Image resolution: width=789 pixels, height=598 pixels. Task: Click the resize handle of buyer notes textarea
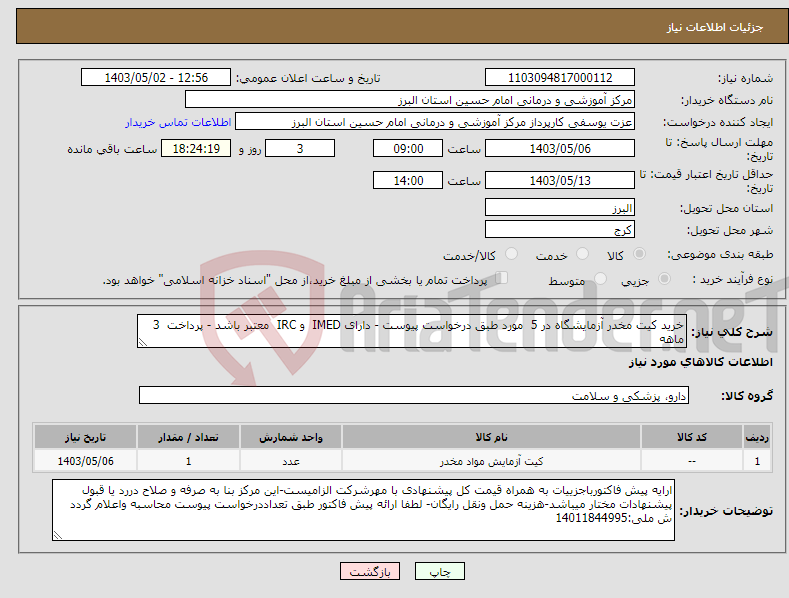coord(57,536)
